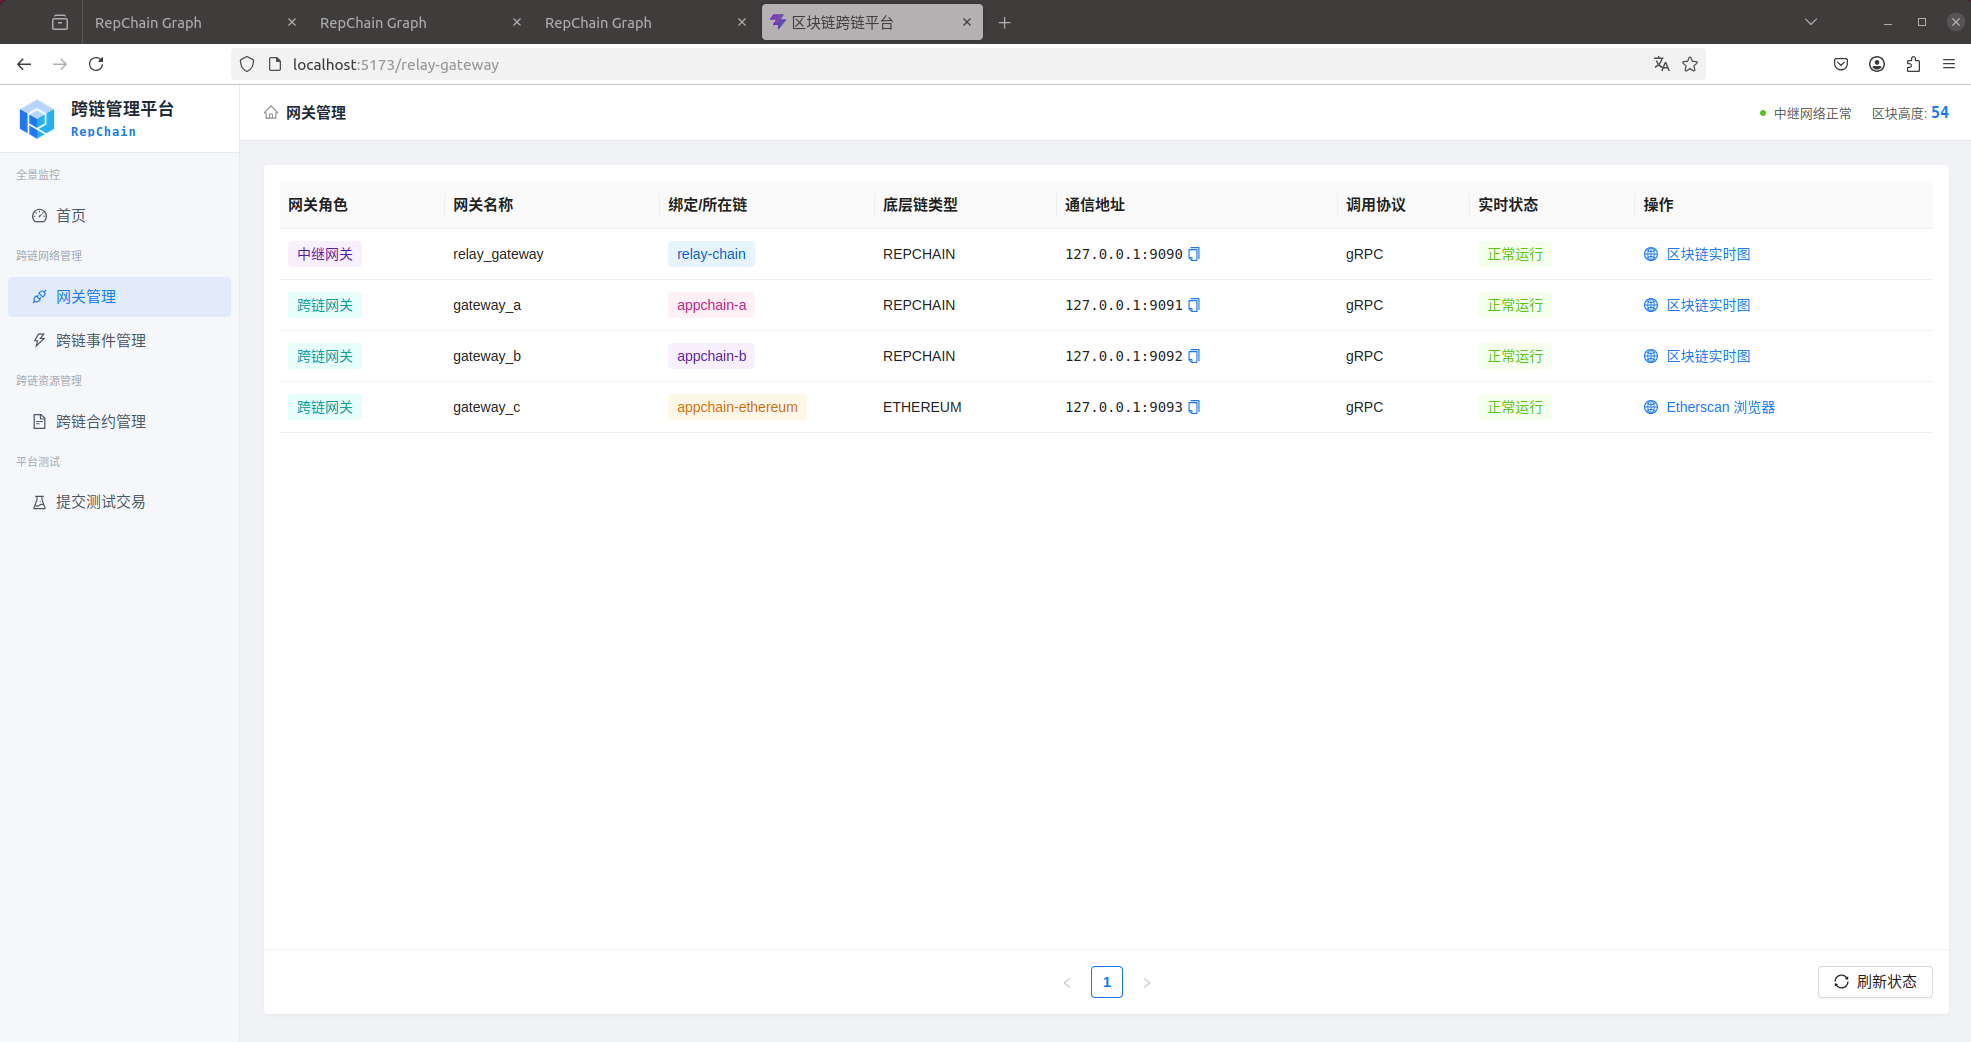Viewport: 1971px width, 1042px height.
Task: Copy the 127.0.0.1:9090 address
Action: pyautogui.click(x=1194, y=254)
